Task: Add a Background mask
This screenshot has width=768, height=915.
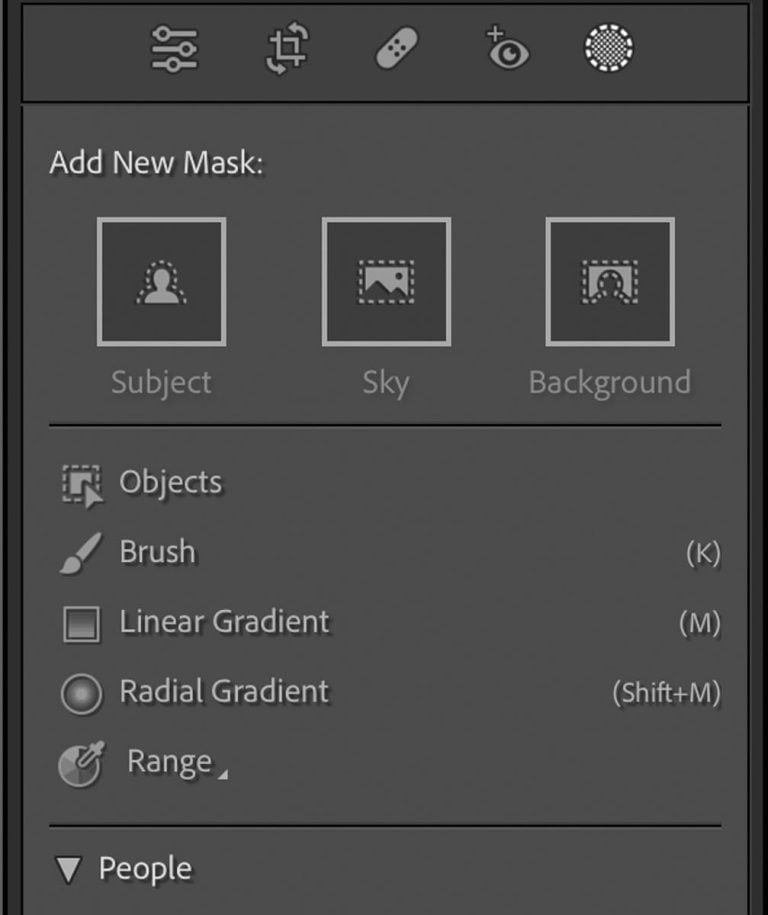Action: [611, 281]
